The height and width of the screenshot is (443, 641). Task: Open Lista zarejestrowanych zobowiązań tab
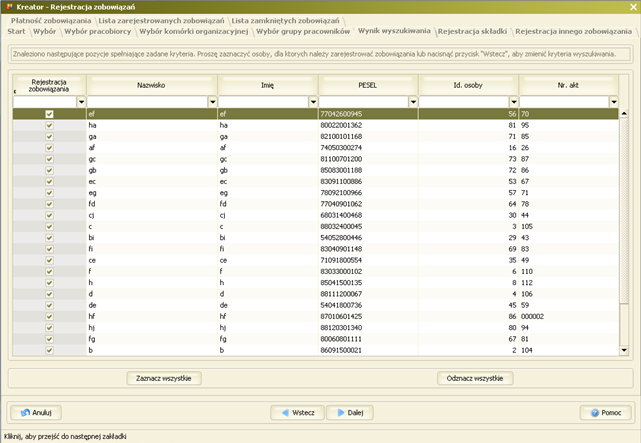click(161, 20)
